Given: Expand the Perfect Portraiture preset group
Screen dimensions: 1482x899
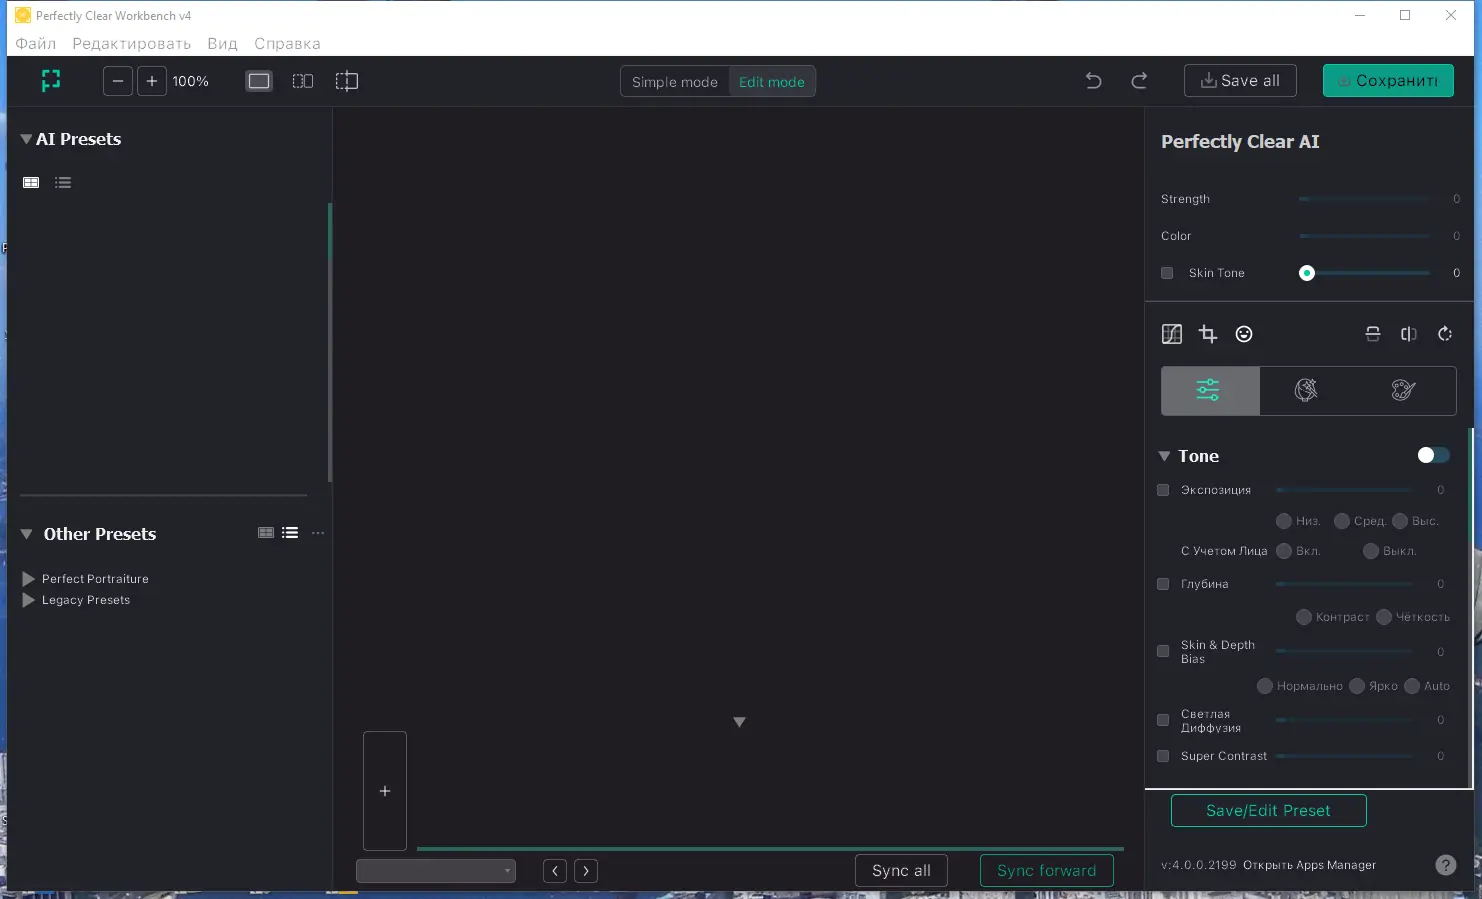Looking at the screenshot, I should pos(28,579).
